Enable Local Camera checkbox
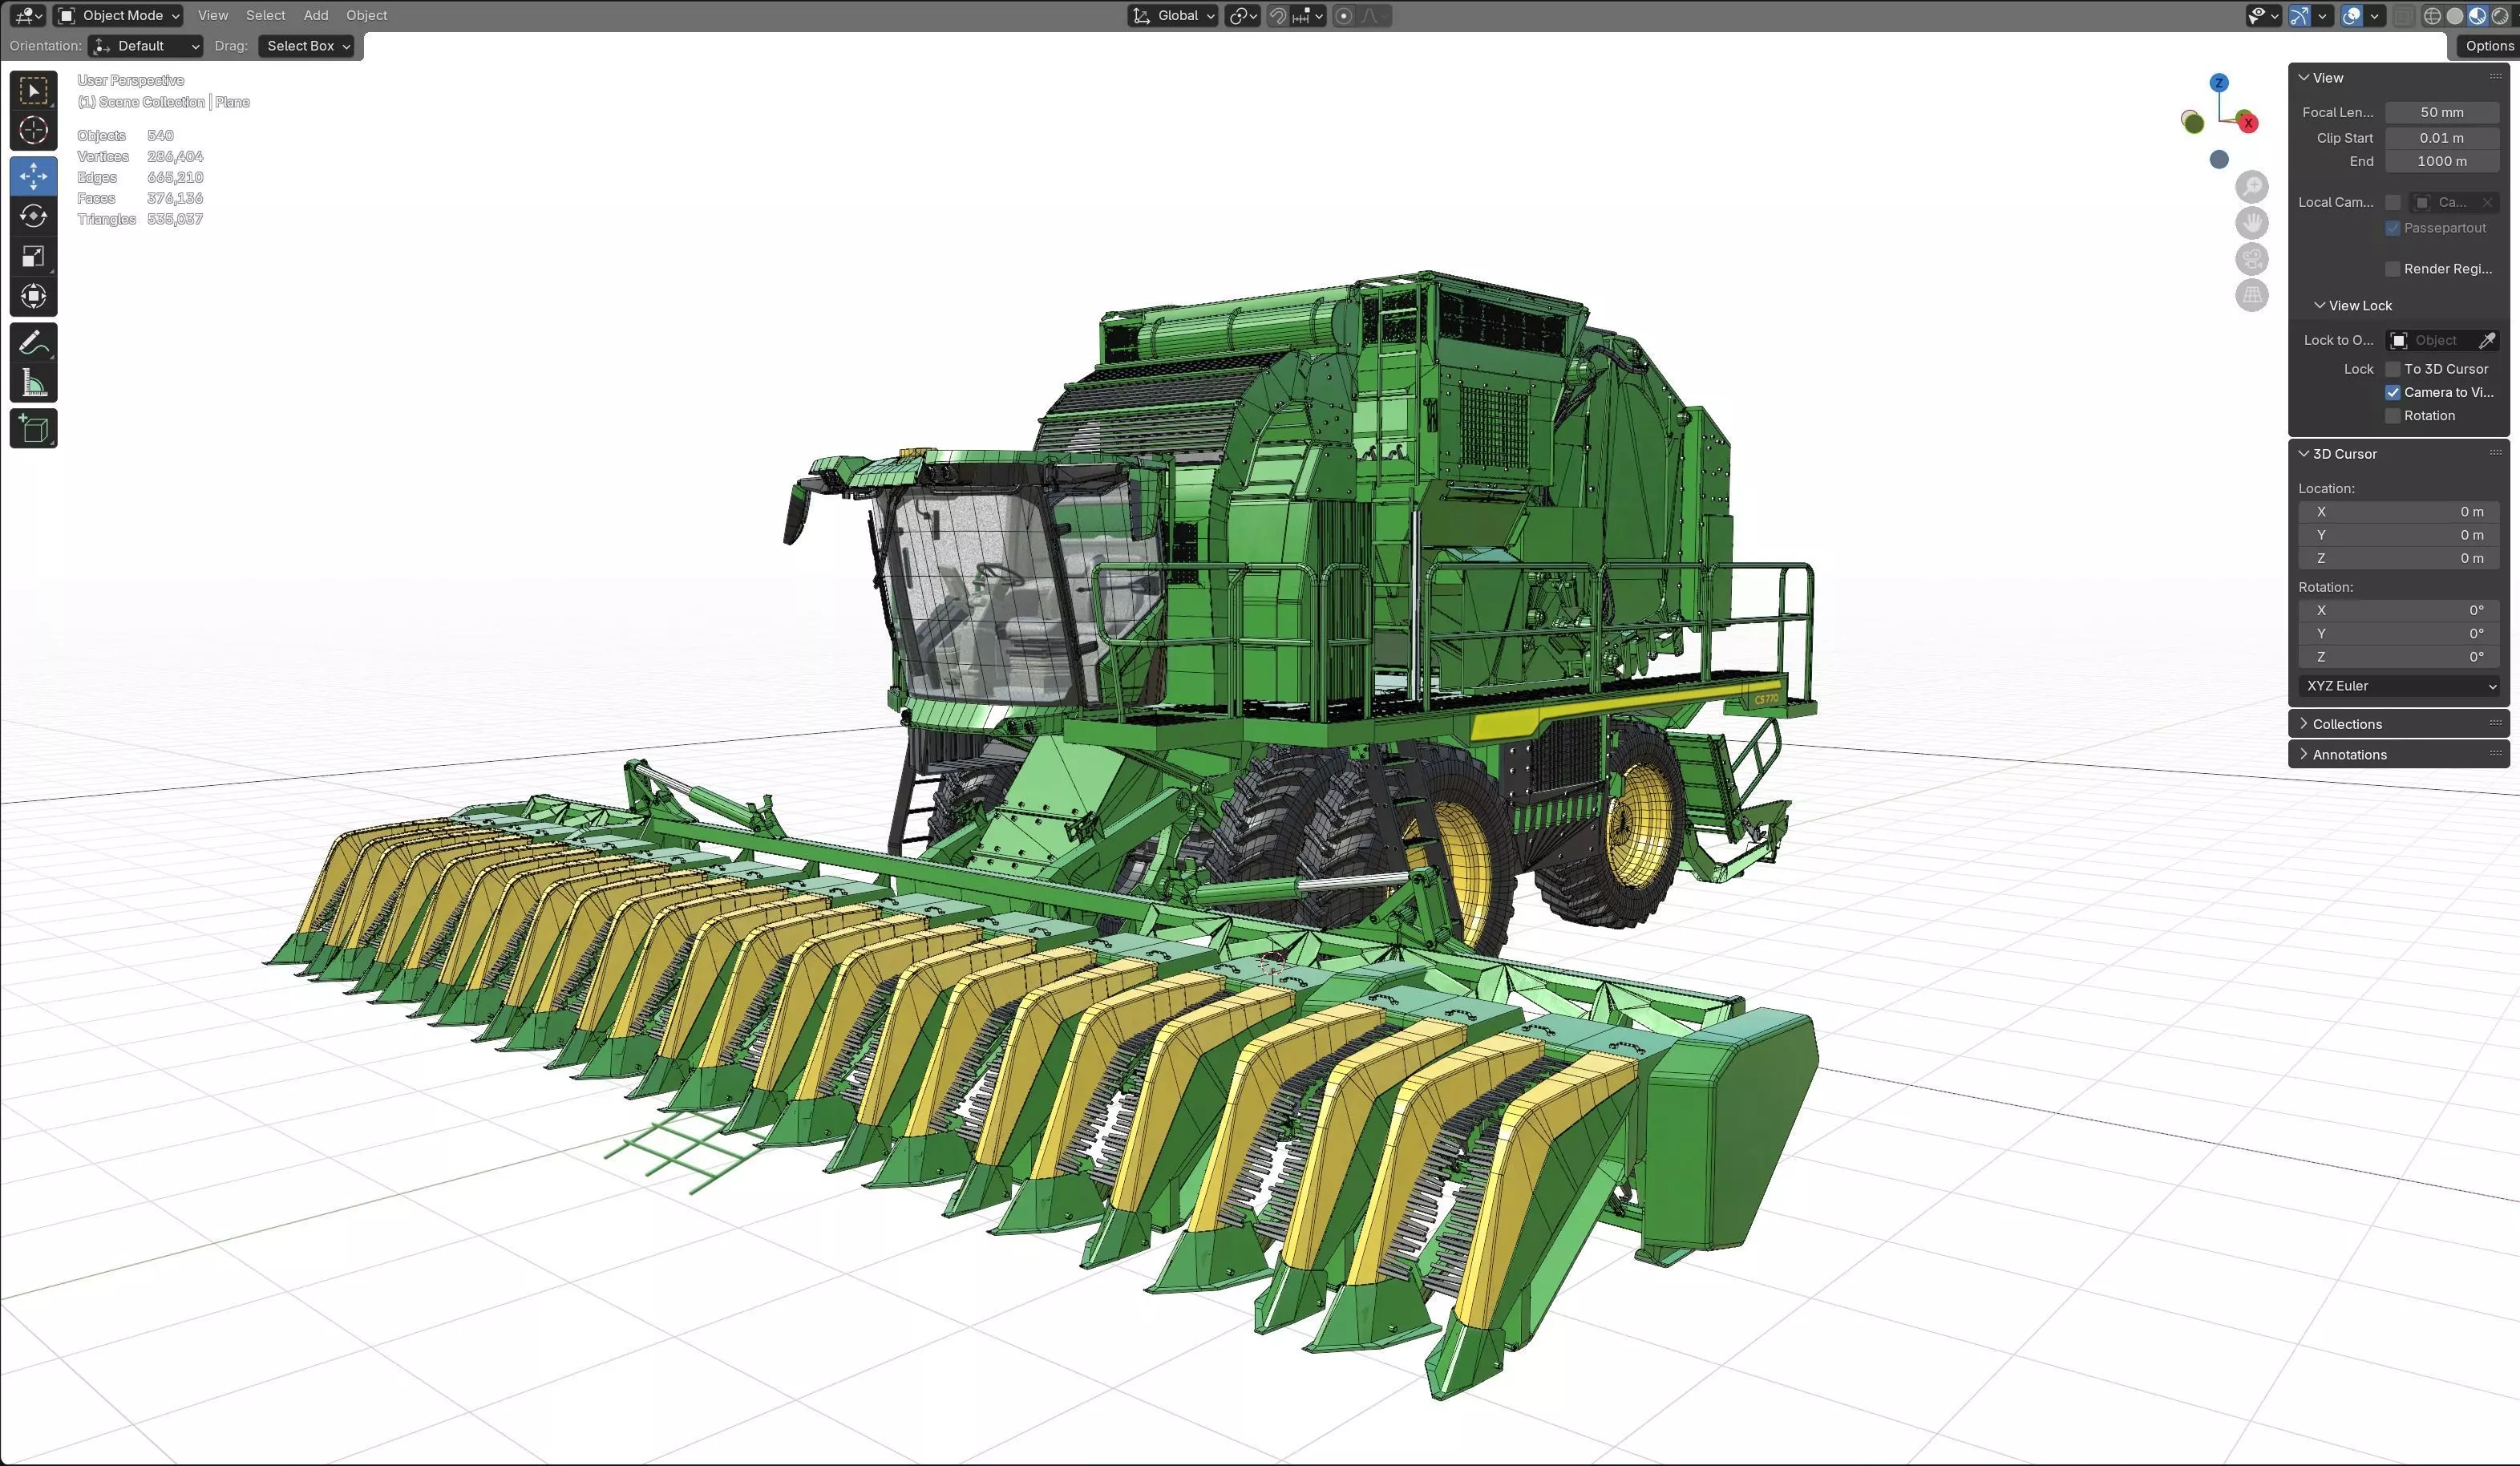Viewport: 2520px width, 1466px height. pyautogui.click(x=2392, y=203)
